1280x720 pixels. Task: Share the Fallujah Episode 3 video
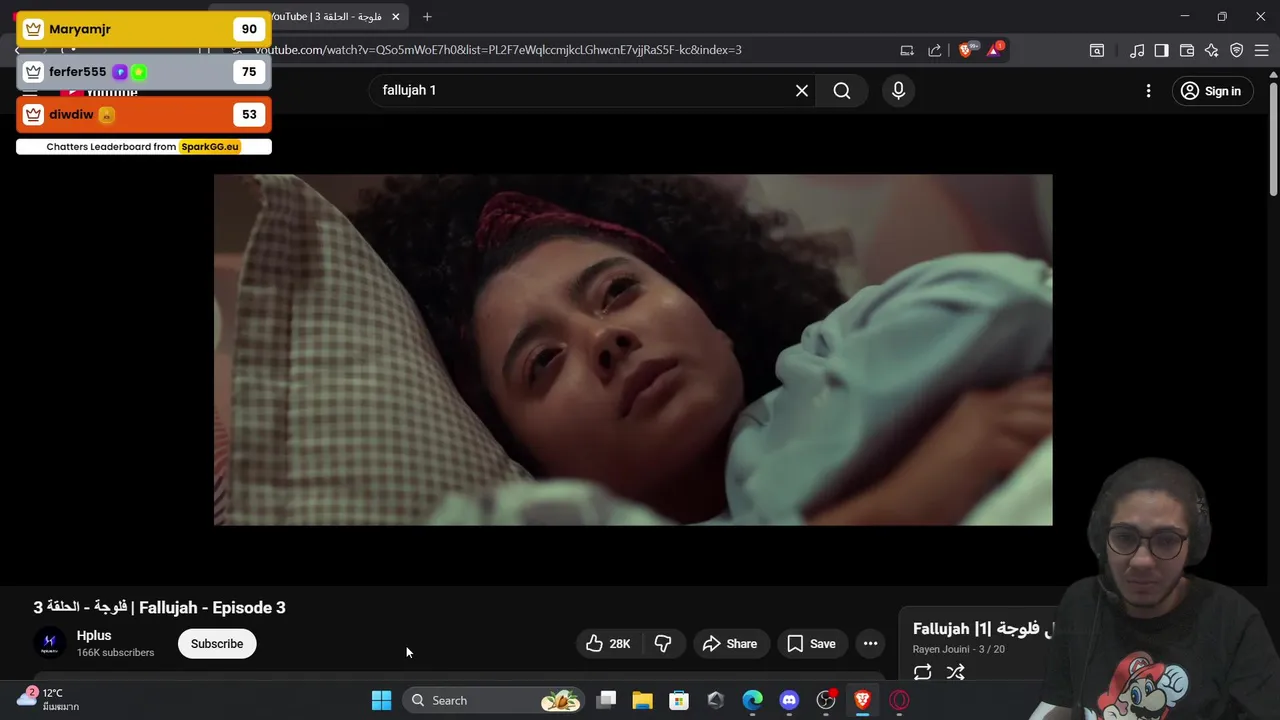click(730, 644)
